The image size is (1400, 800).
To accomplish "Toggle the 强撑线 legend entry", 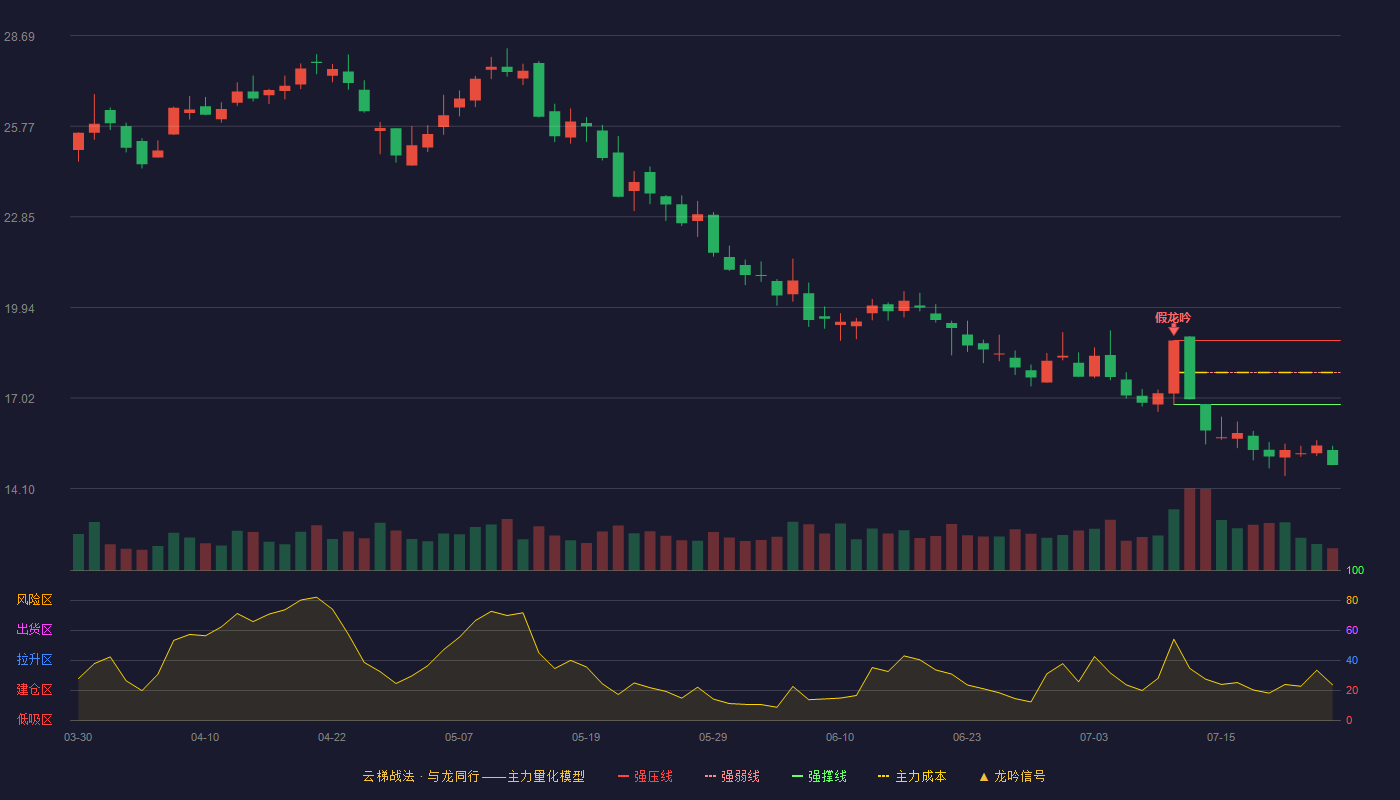I will point(819,776).
